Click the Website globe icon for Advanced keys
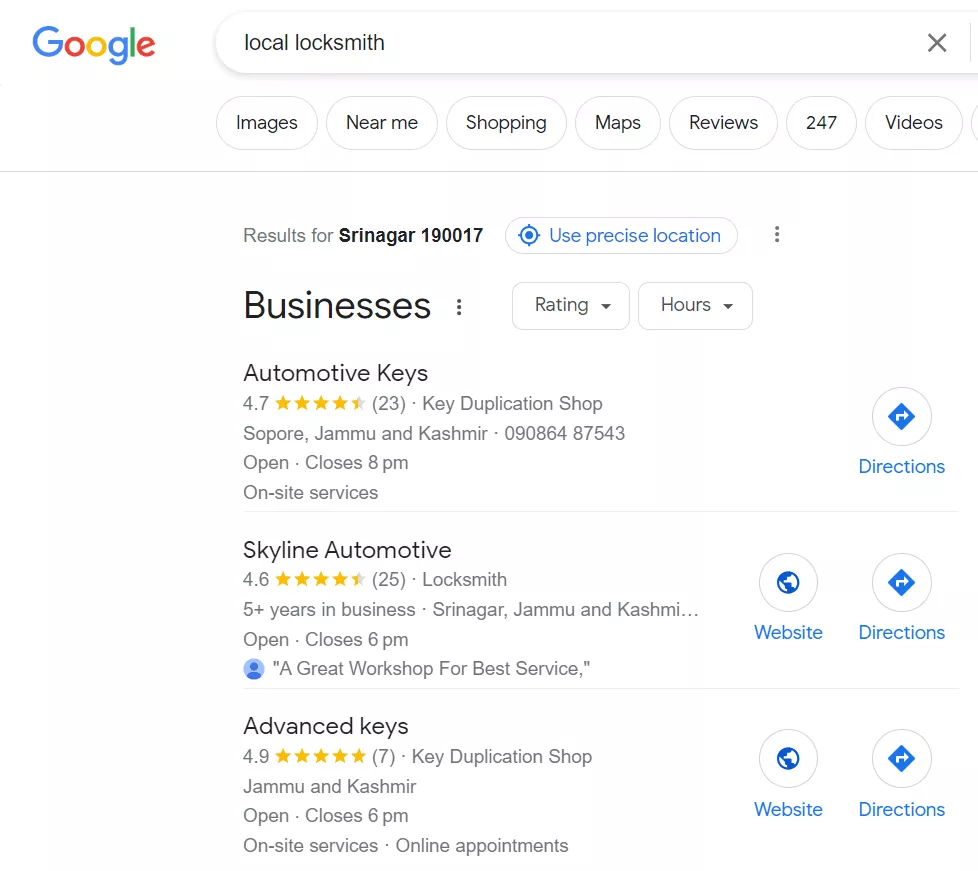Viewport: 978px width, 871px height. click(x=788, y=758)
